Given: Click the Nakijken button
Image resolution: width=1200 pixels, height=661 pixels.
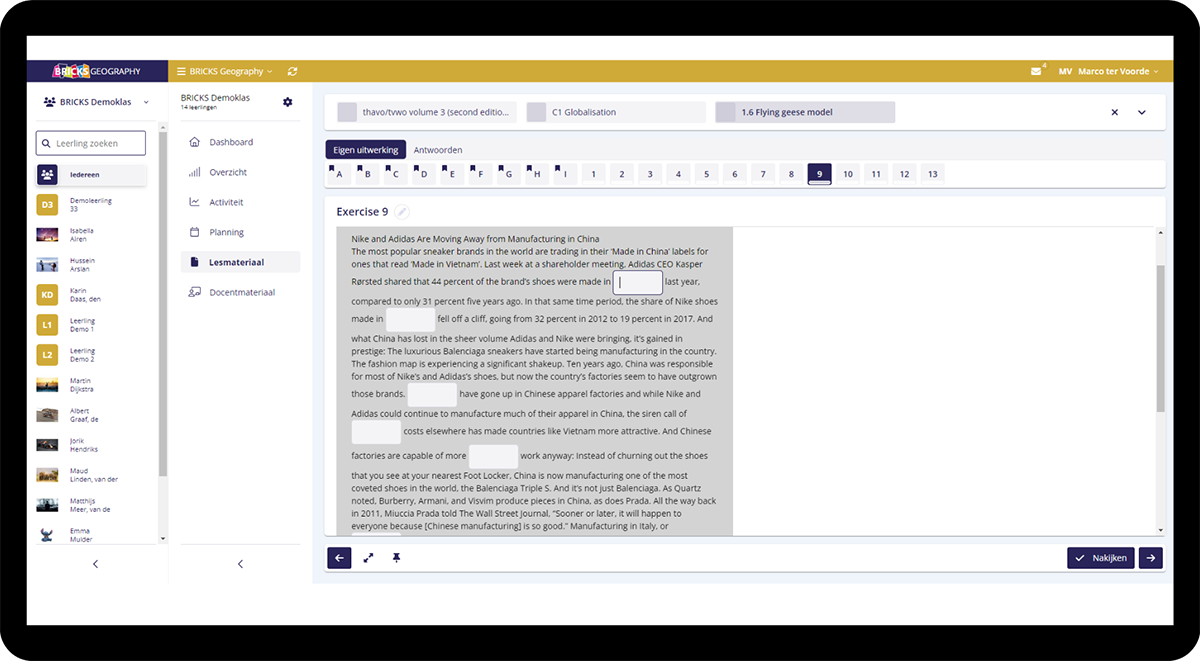Looking at the screenshot, I should [x=1100, y=558].
